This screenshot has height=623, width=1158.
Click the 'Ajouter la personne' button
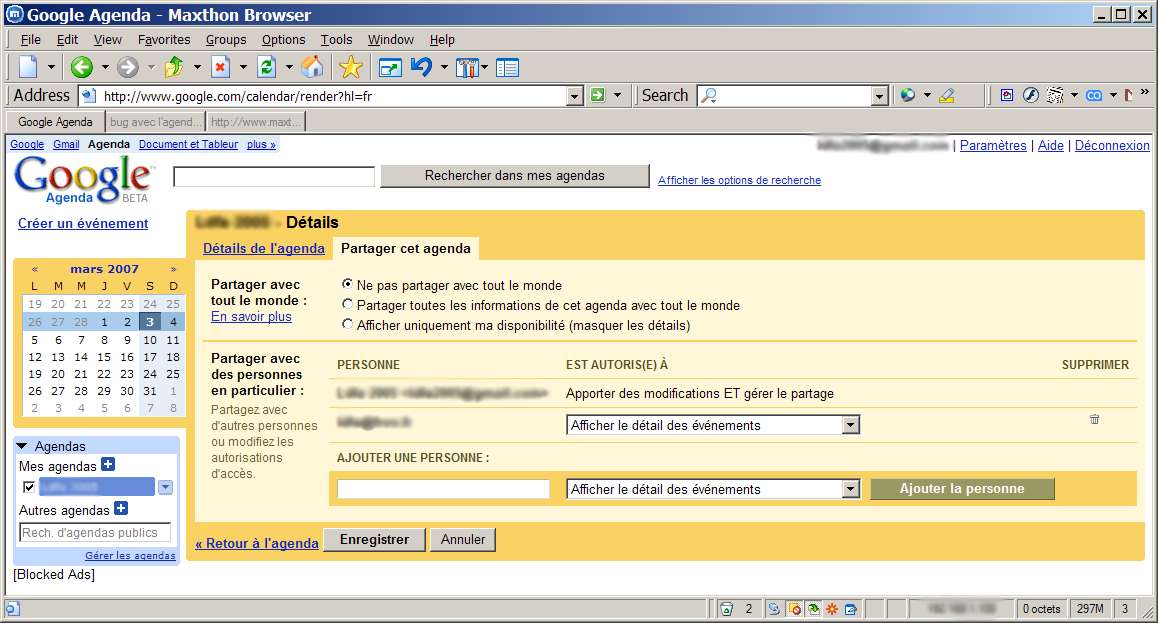pos(962,489)
